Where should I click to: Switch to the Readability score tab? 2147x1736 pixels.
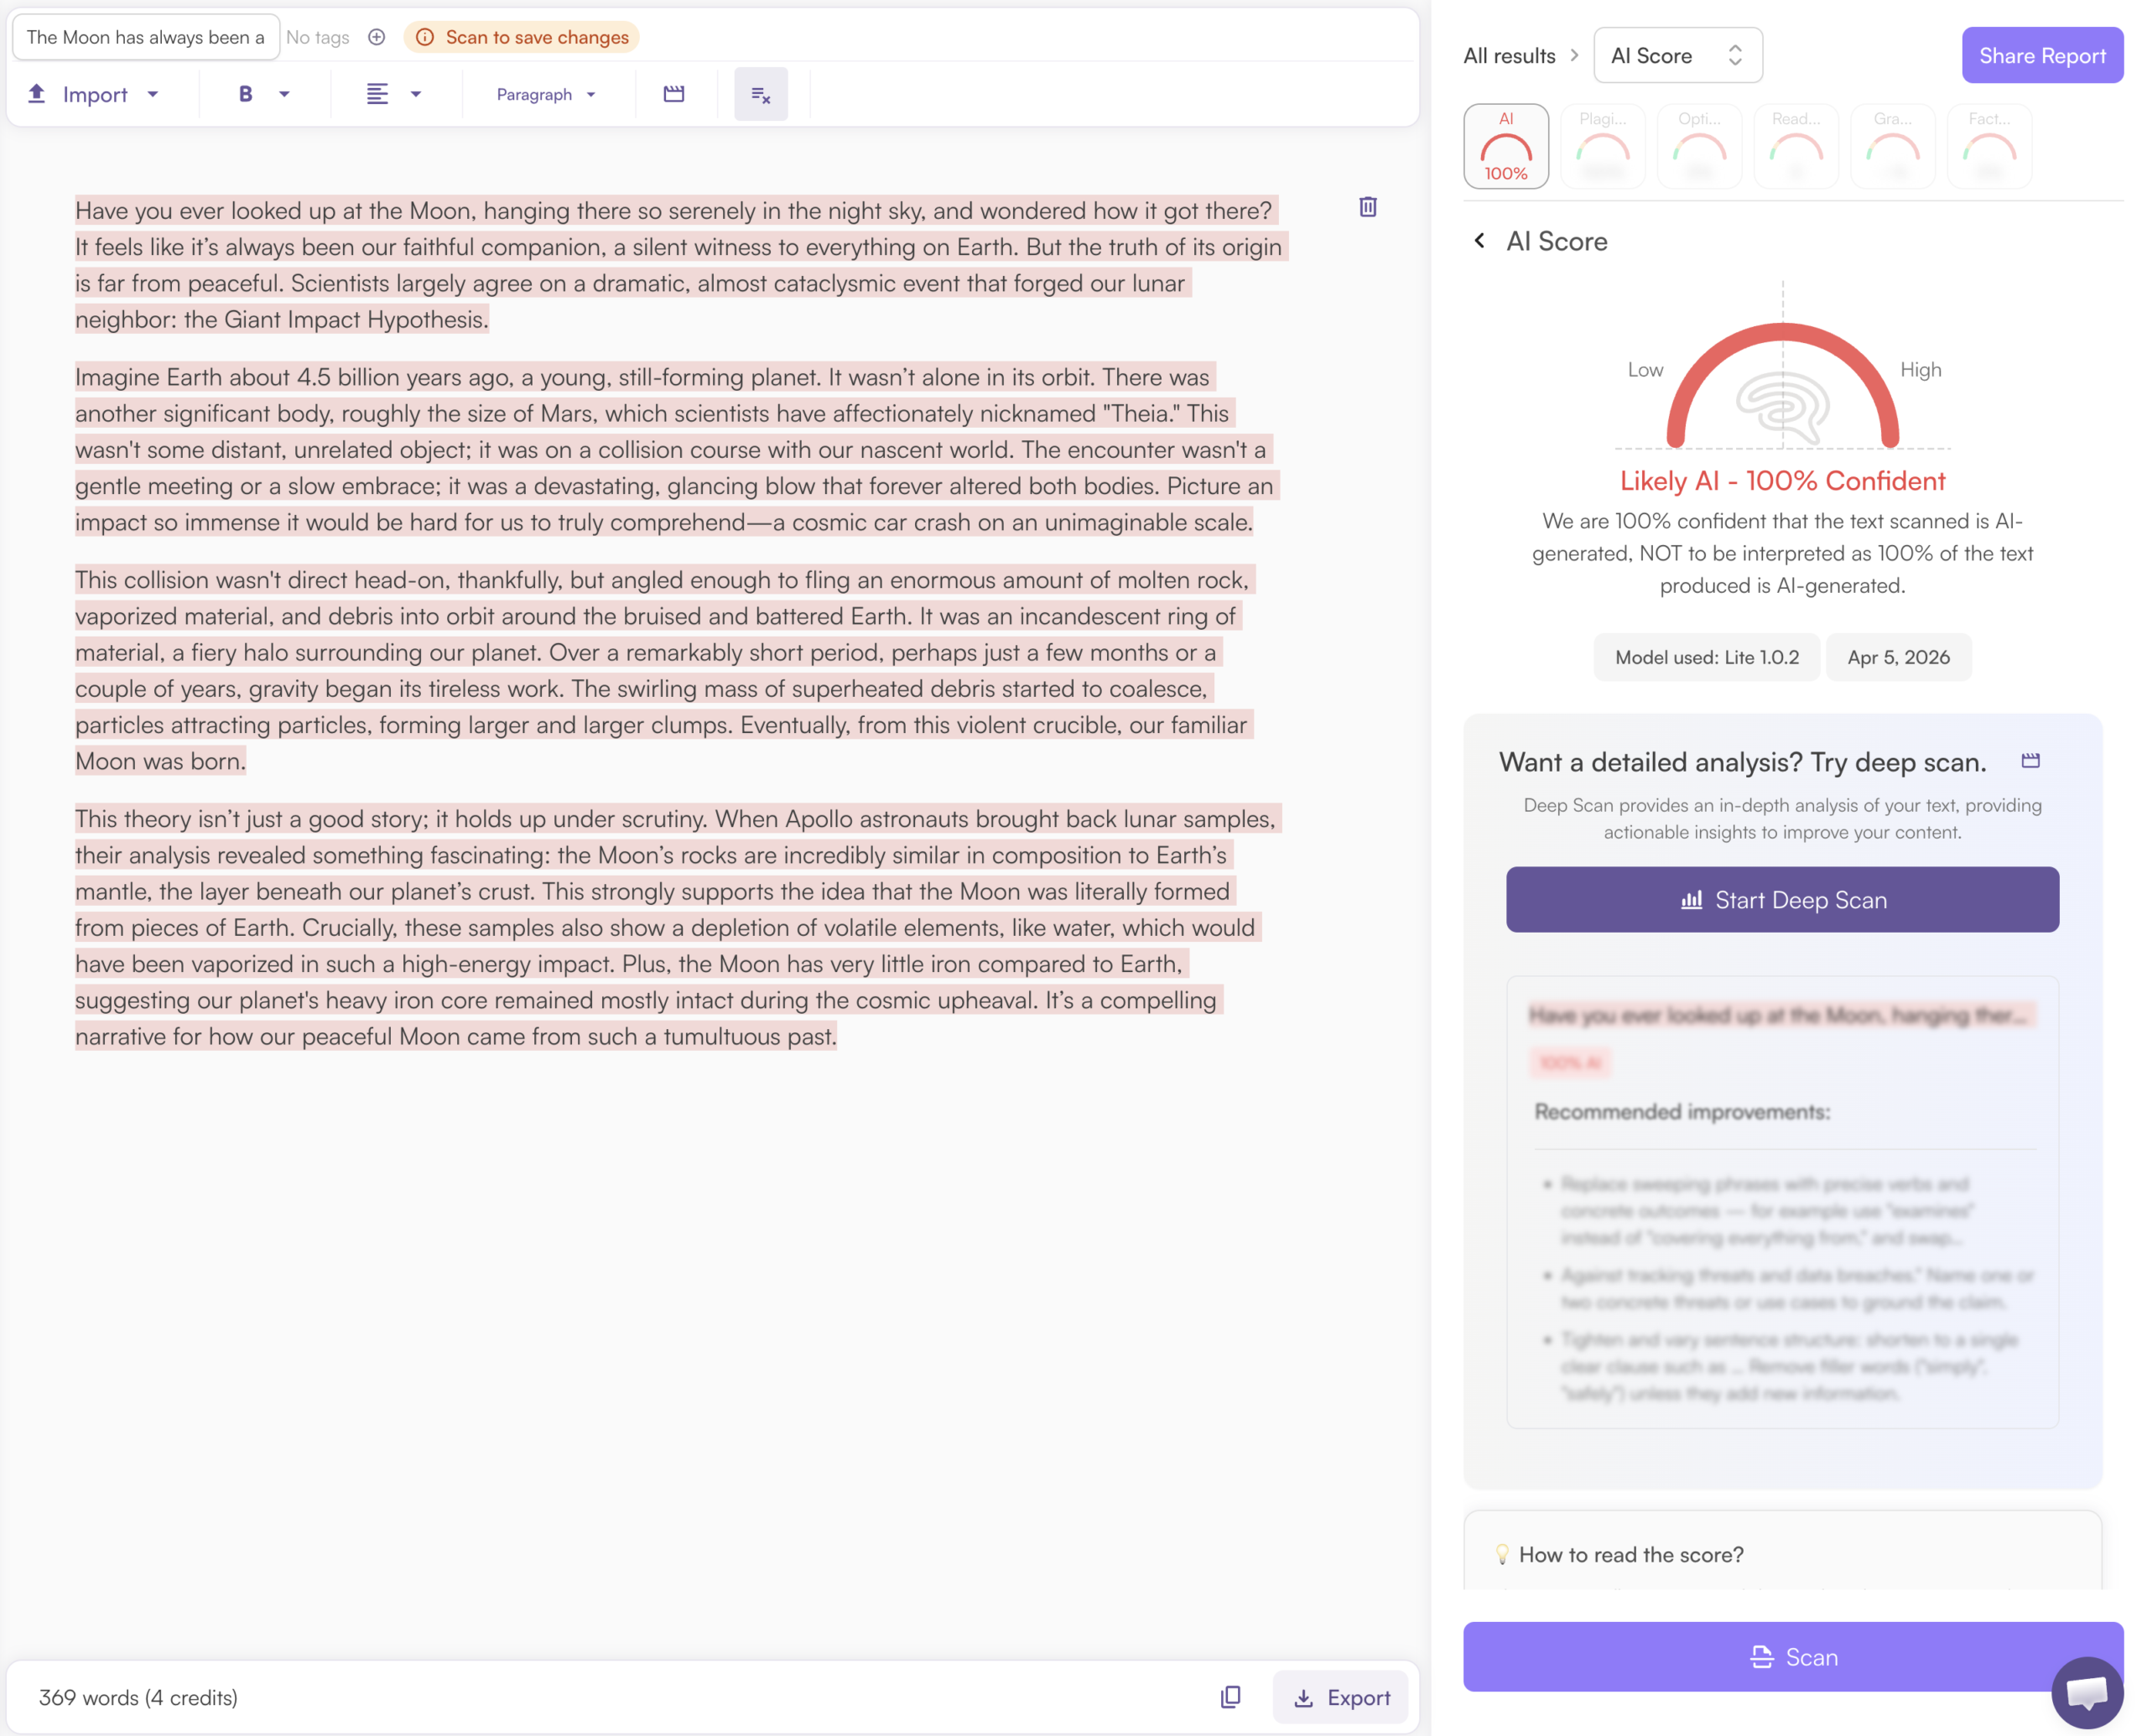click(1795, 146)
